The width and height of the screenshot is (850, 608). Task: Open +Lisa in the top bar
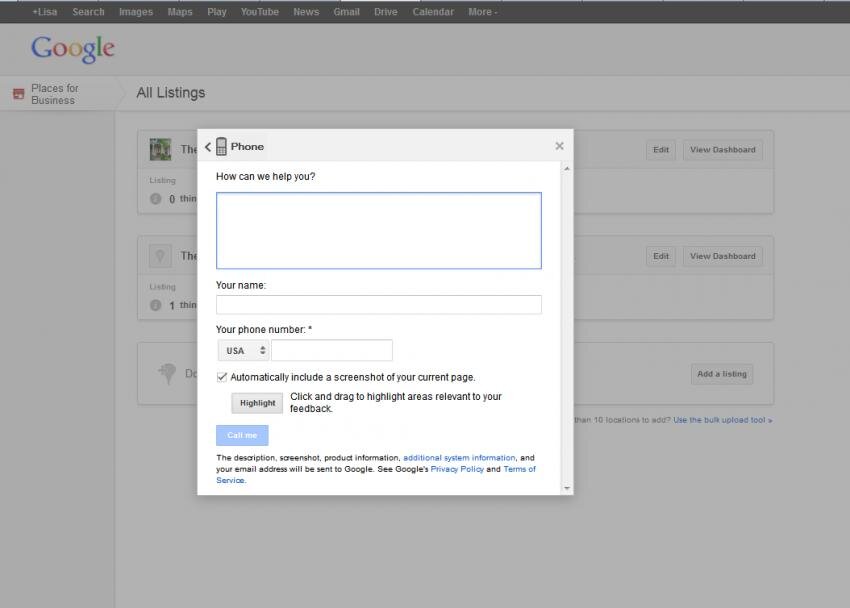(44, 12)
